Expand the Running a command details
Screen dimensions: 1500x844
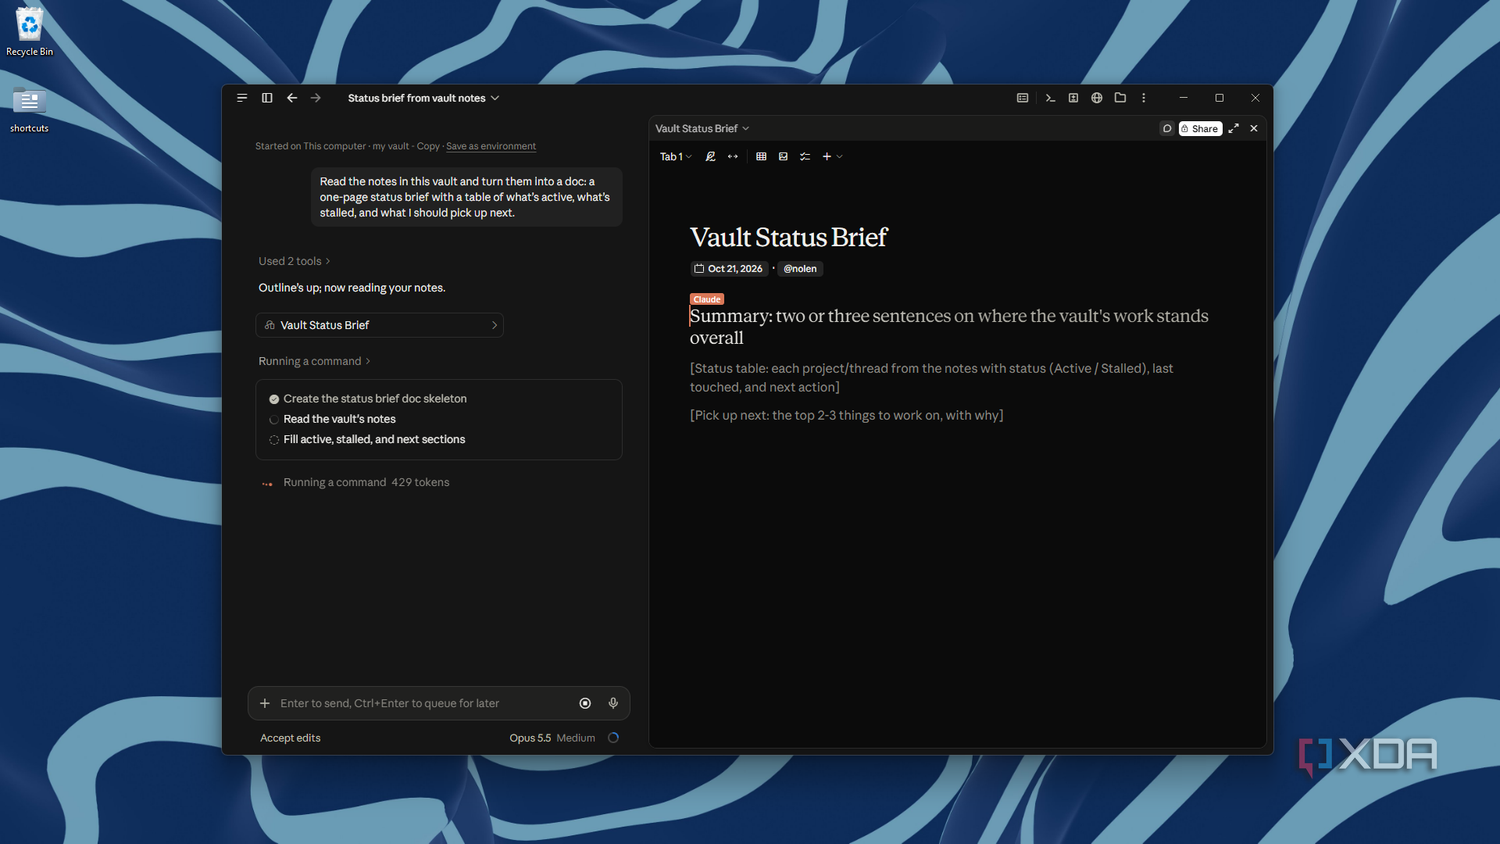(x=314, y=361)
